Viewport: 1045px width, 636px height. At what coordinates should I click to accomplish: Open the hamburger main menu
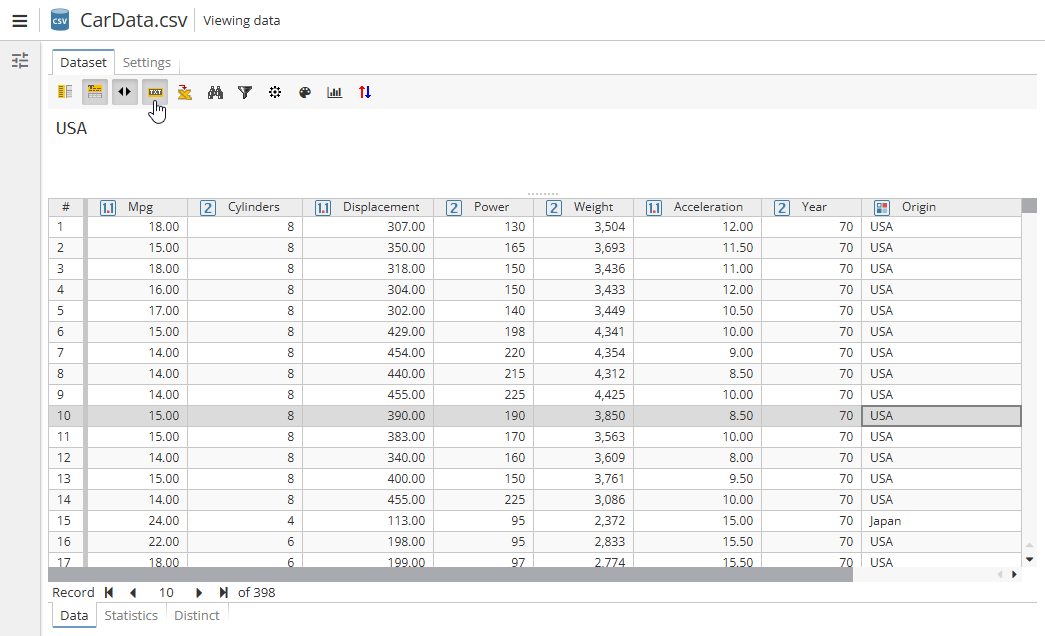(20, 20)
